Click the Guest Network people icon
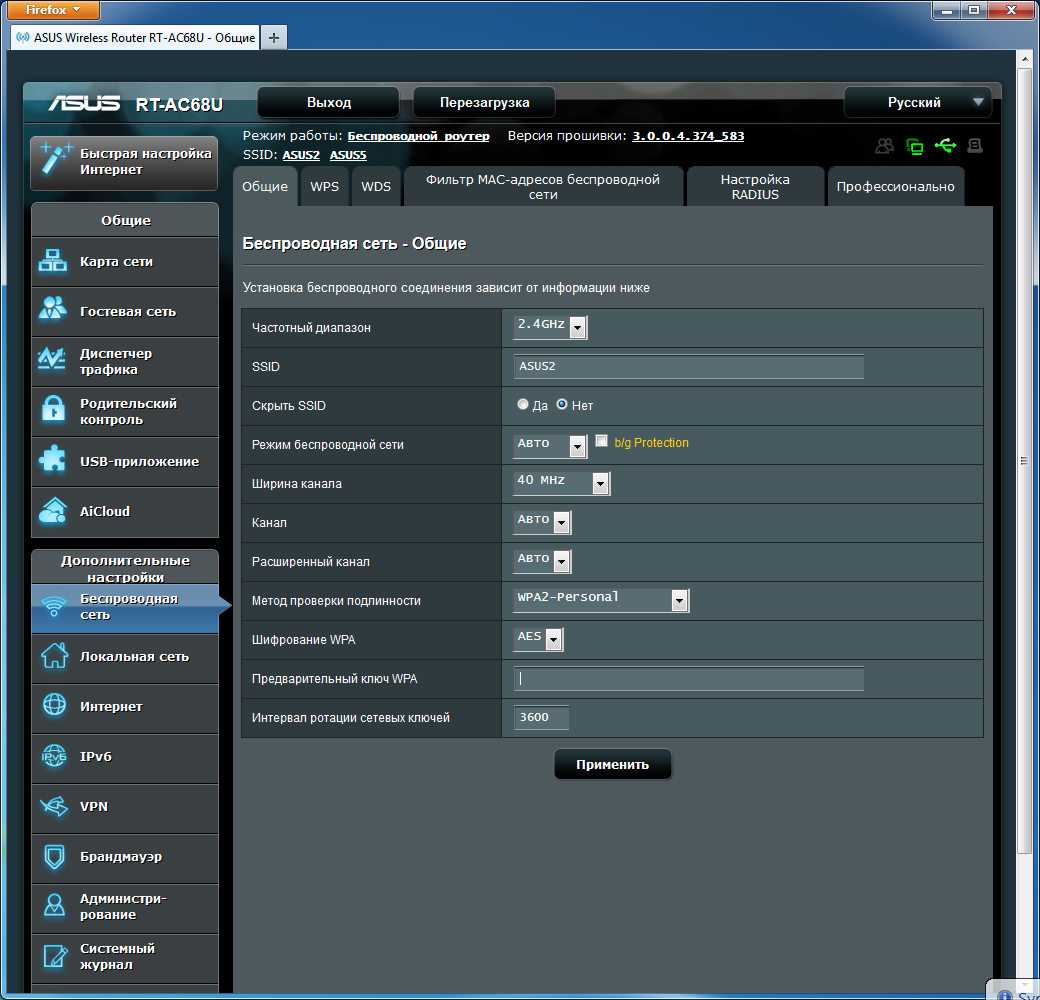 pos(53,309)
